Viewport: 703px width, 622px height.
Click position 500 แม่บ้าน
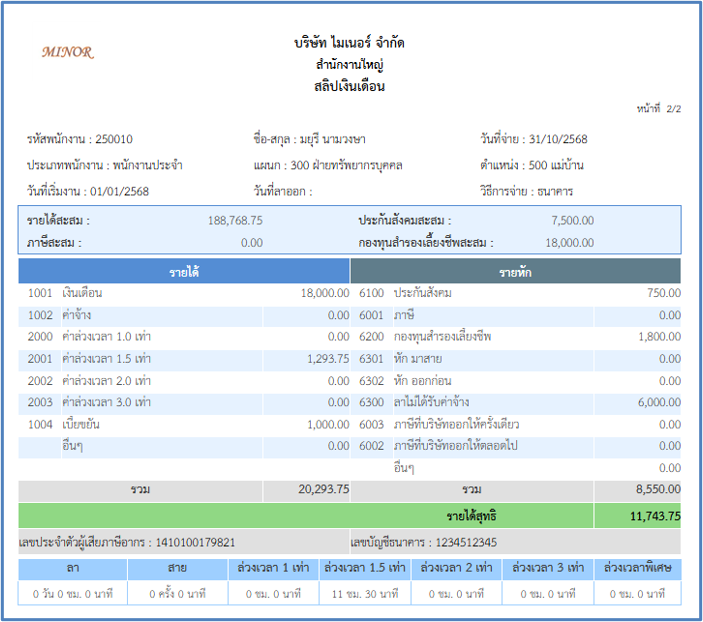click(556, 165)
